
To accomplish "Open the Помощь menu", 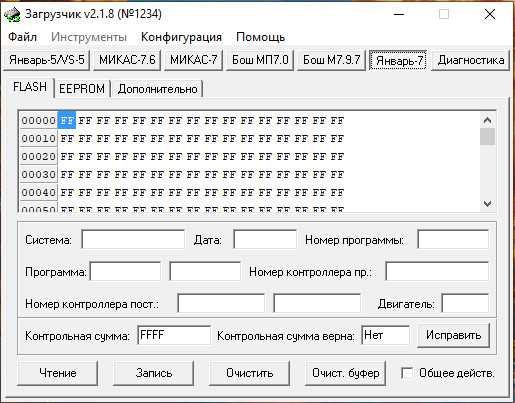I will pyautogui.click(x=260, y=37).
